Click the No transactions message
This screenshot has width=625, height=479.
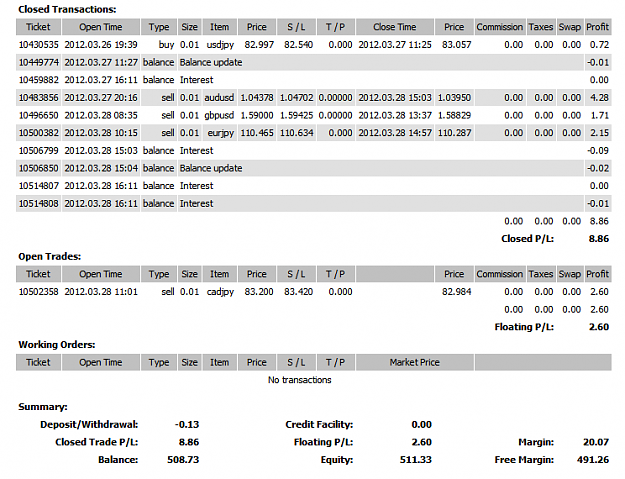[x=299, y=380]
